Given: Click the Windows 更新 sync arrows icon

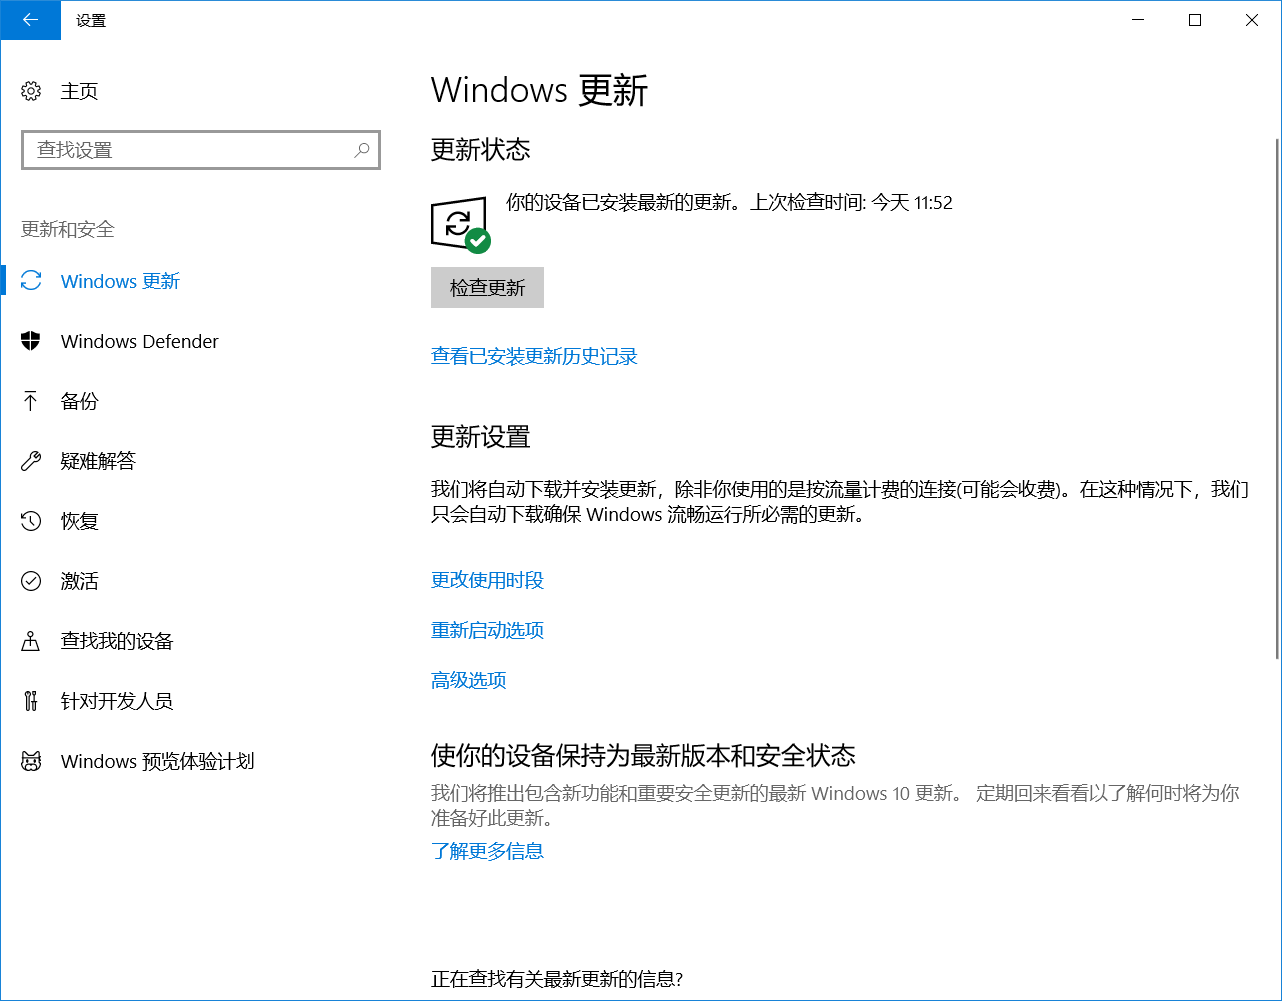Looking at the screenshot, I should click(x=31, y=281).
